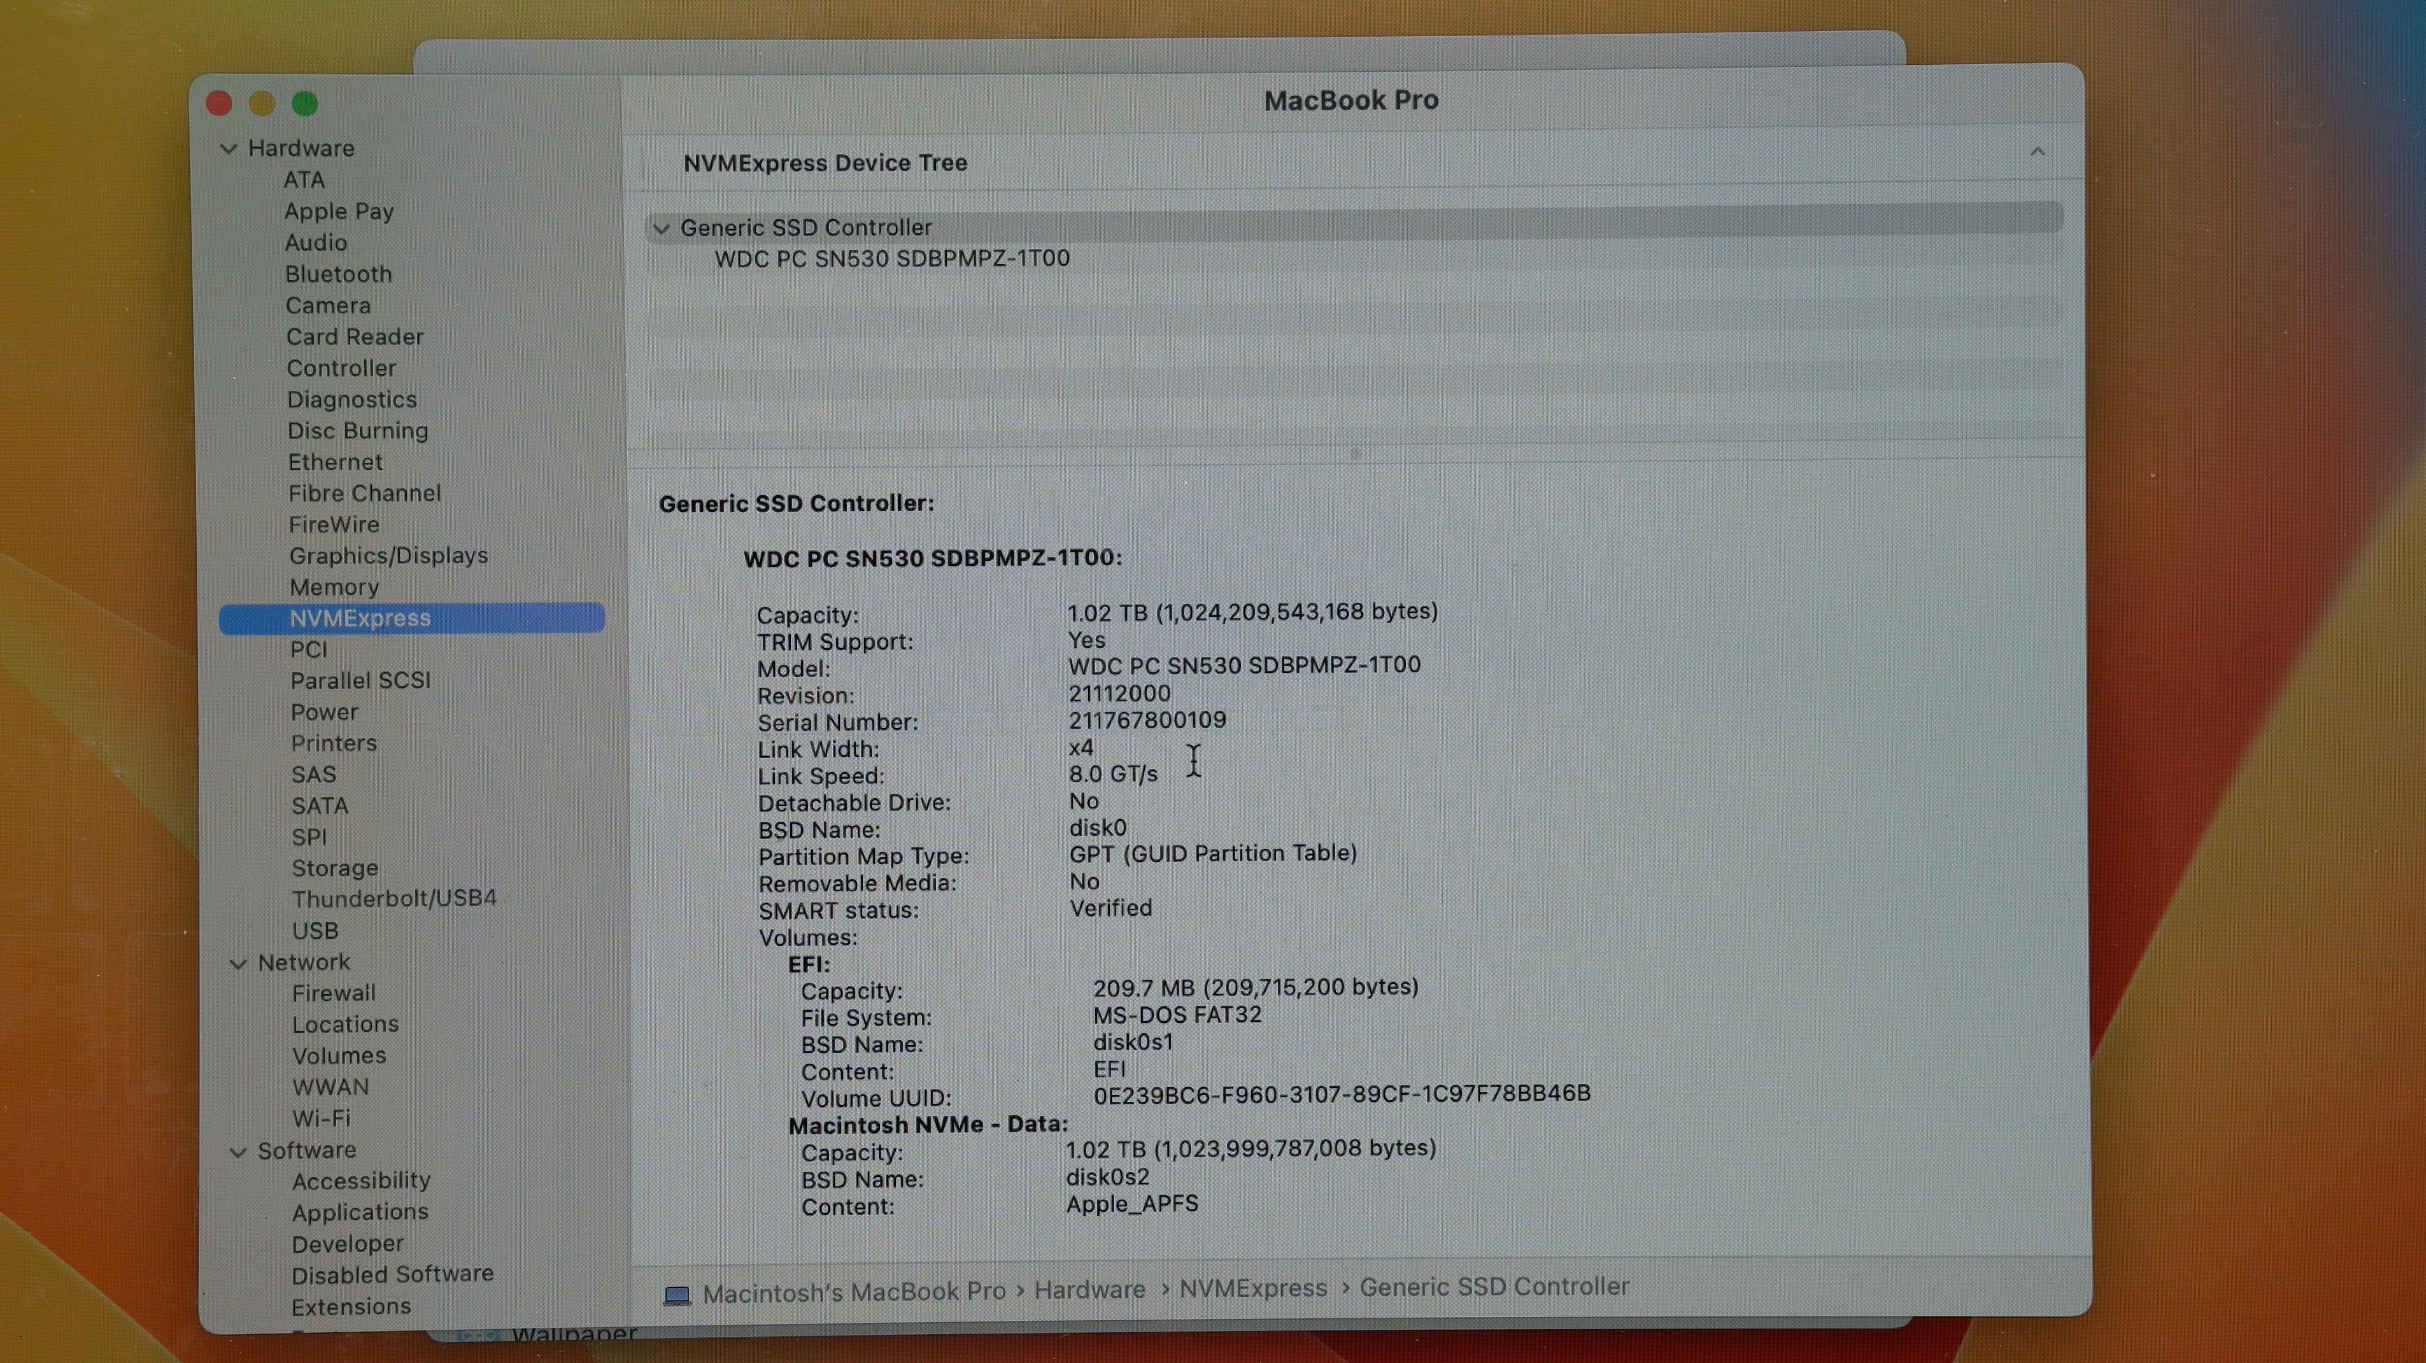Screen dimensions: 2426x1363
Task: Select Thunderbolt/USB4 in the sidebar
Action: tap(394, 899)
